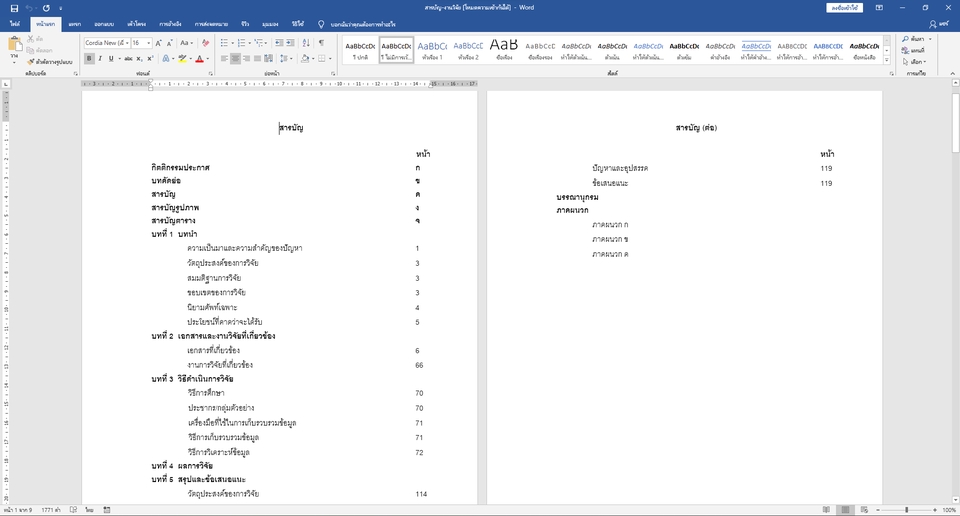Switch to Web Layout view in status bar

[x=864, y=510]
